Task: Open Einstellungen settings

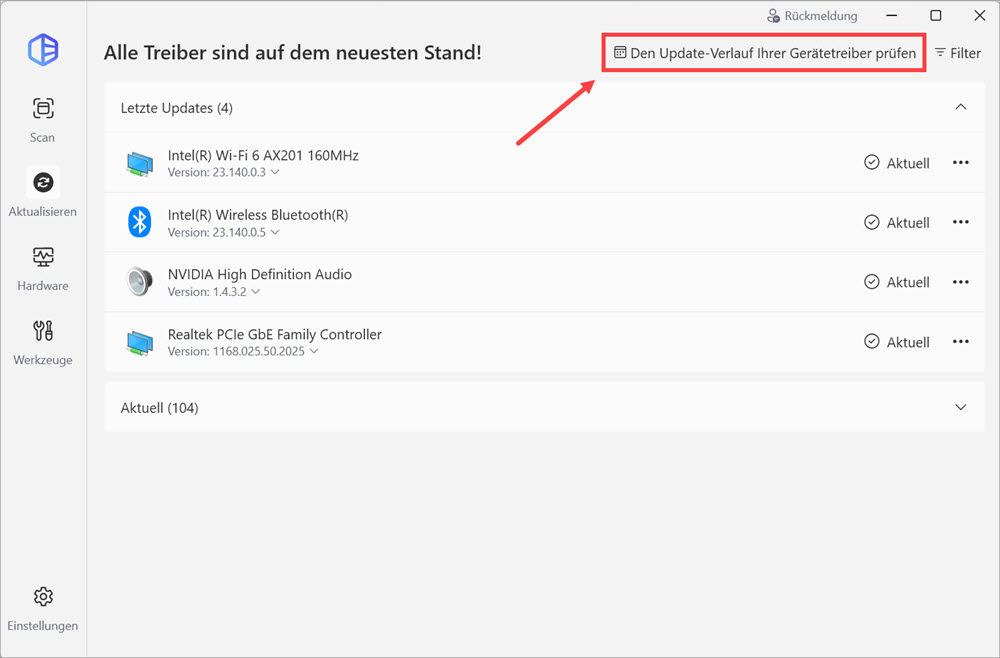Action: click(43, 608)
